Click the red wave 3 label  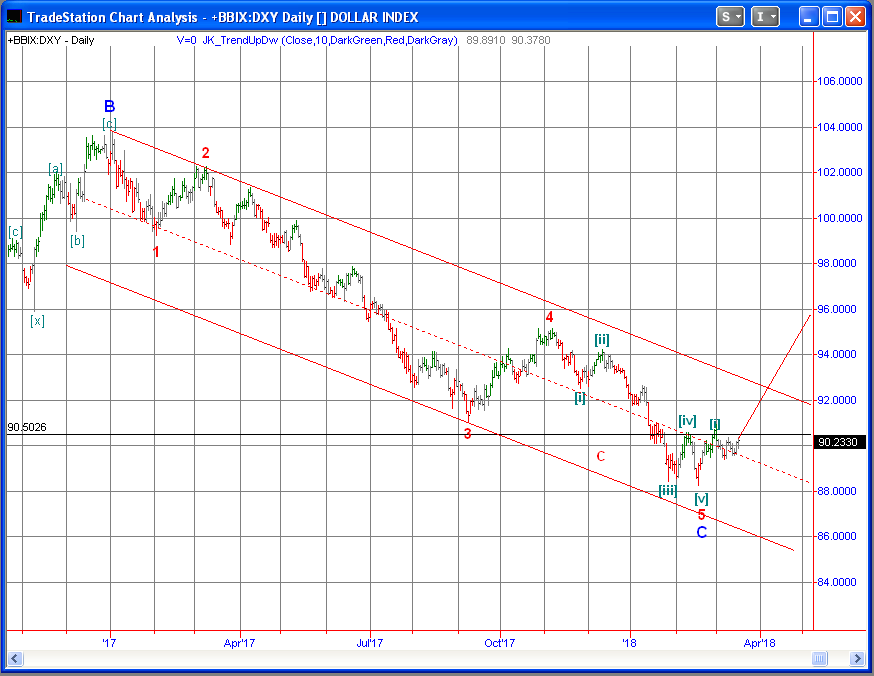(467, 434)
